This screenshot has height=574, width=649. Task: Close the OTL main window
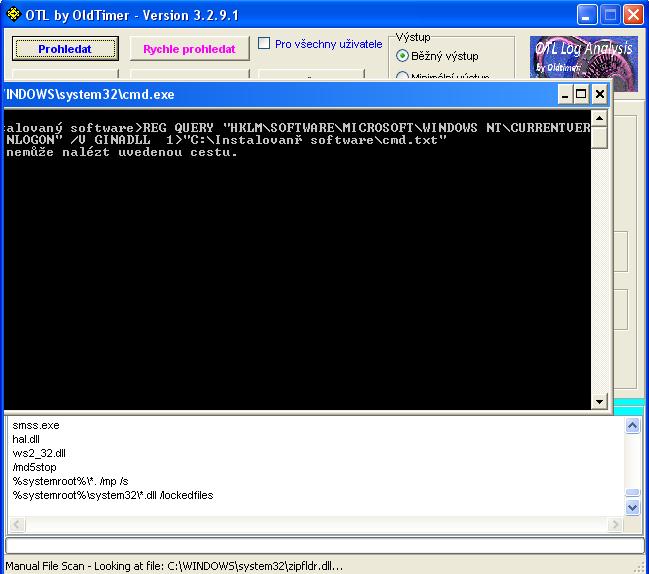pyautogui.click(x=633, y=15)
